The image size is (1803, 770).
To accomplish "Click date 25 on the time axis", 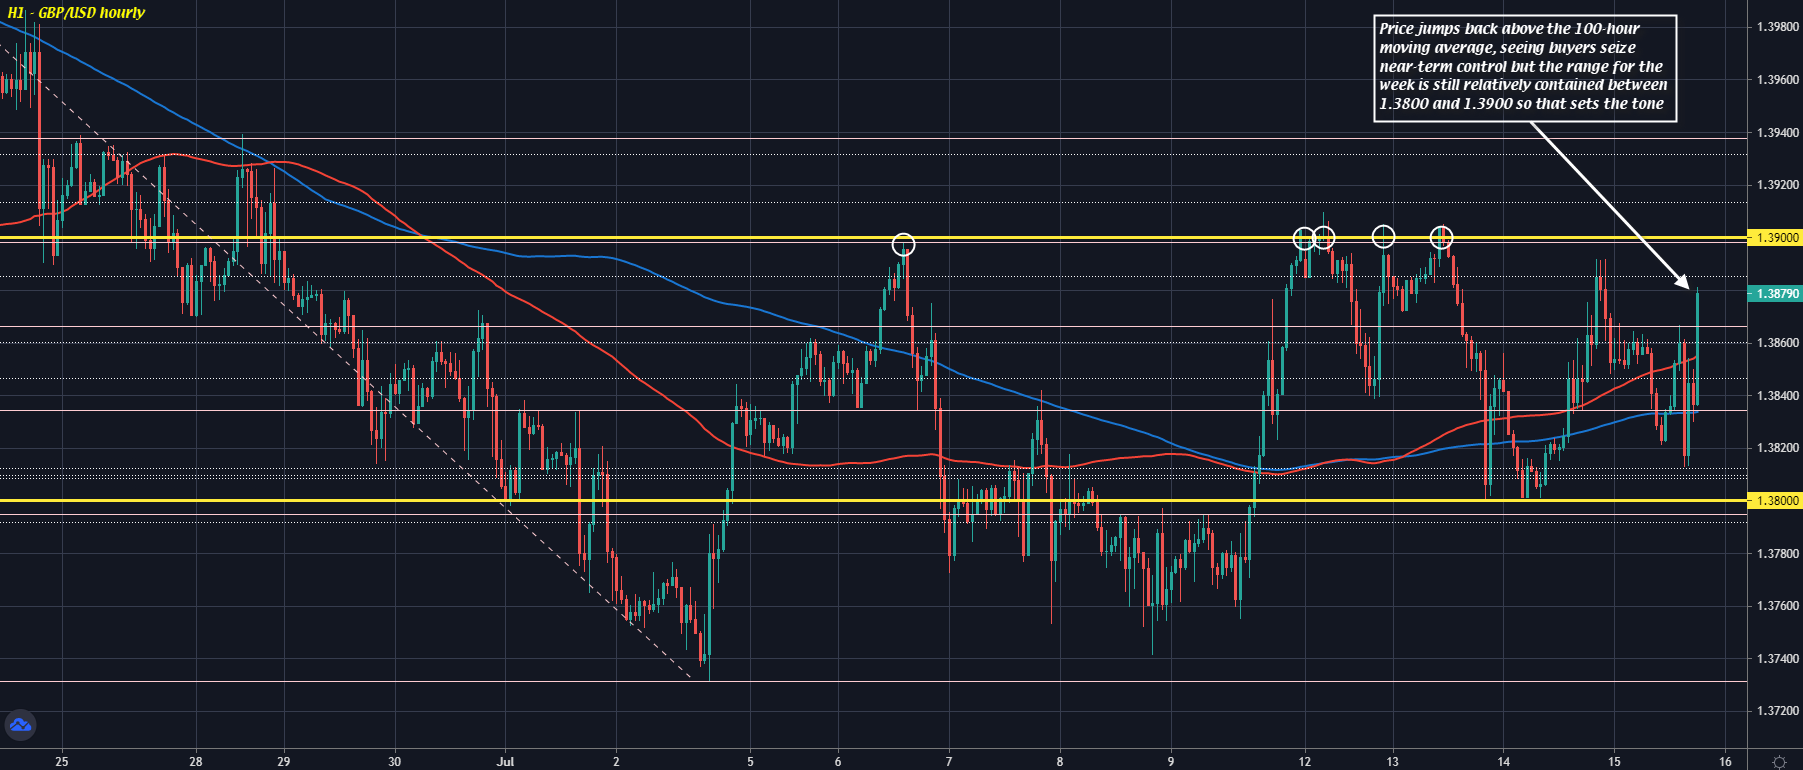I will [x=62, y=761].
